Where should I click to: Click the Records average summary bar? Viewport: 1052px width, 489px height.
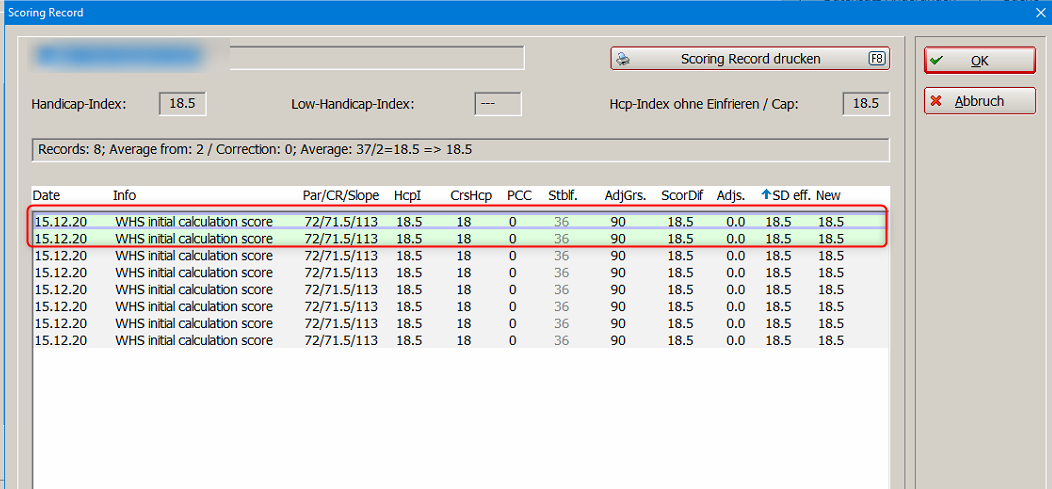[x=460, y=150]
